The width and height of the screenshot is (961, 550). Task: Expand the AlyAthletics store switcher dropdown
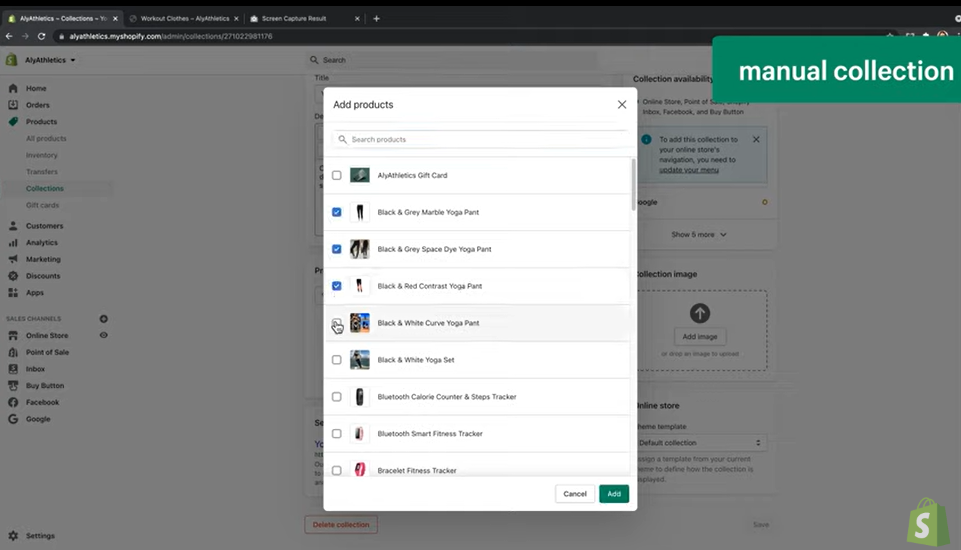click(x=50, y=60)
